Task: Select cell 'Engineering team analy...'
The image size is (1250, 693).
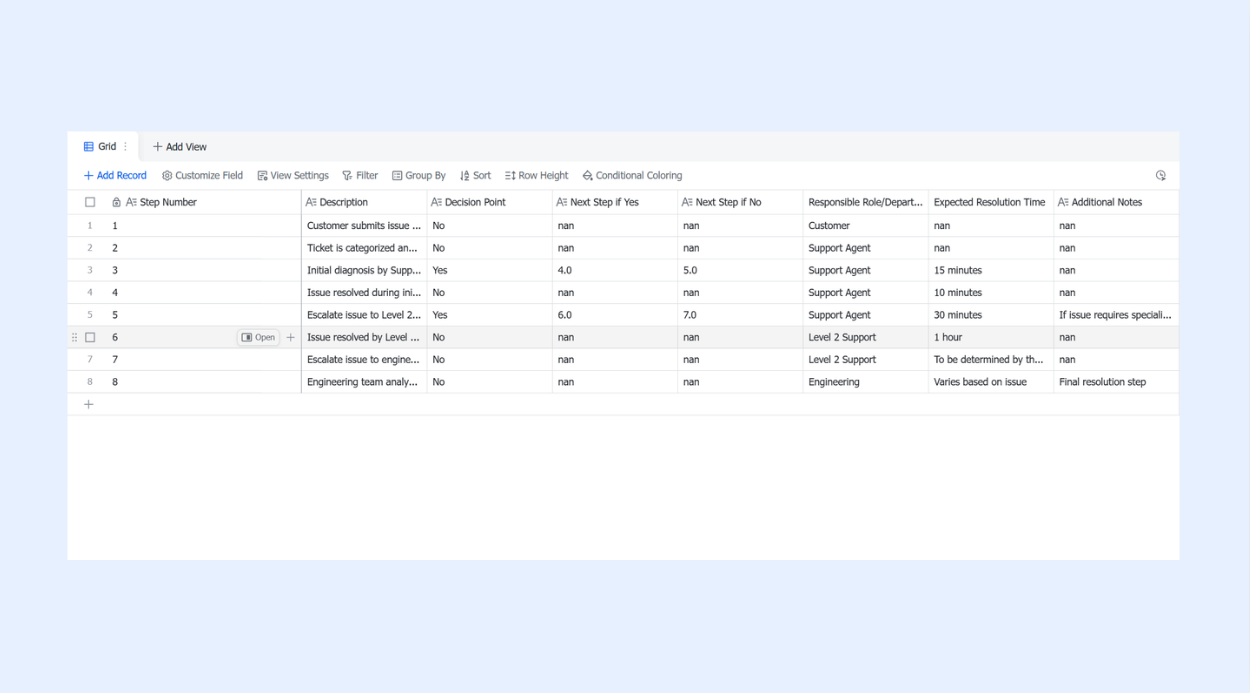Action: 364,382
